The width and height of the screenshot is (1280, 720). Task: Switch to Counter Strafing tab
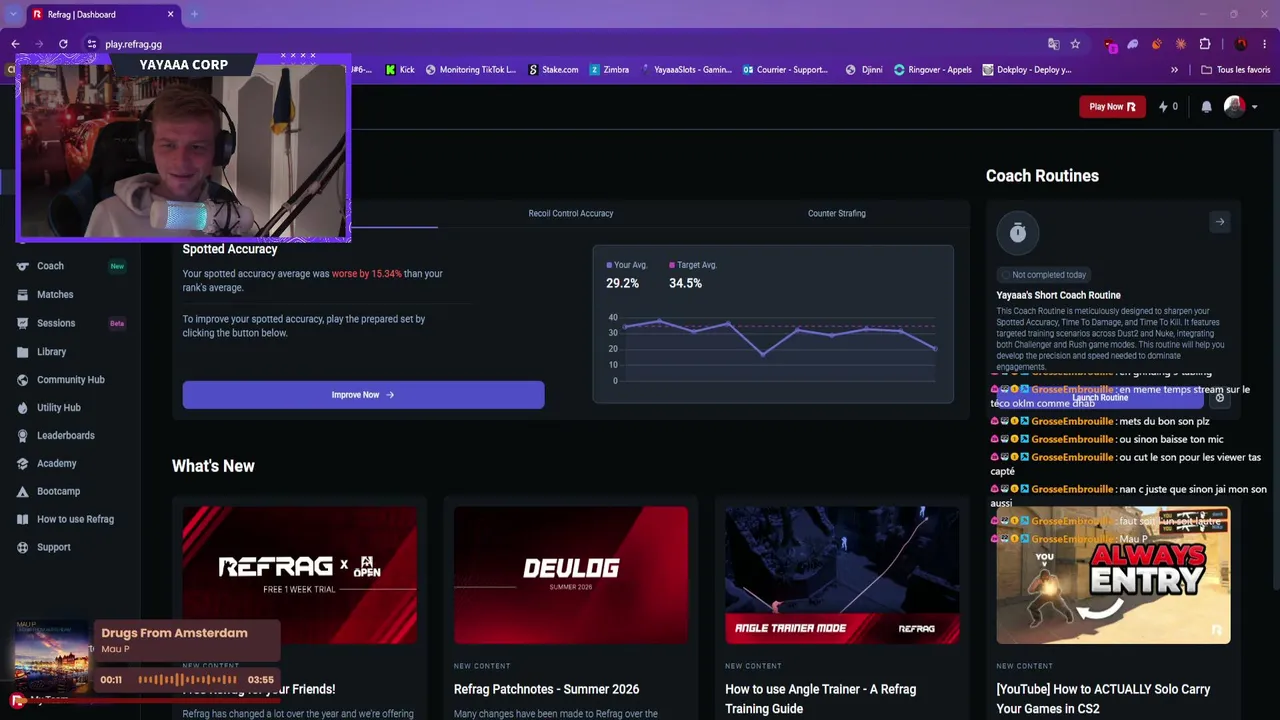[x=837, y=213]
